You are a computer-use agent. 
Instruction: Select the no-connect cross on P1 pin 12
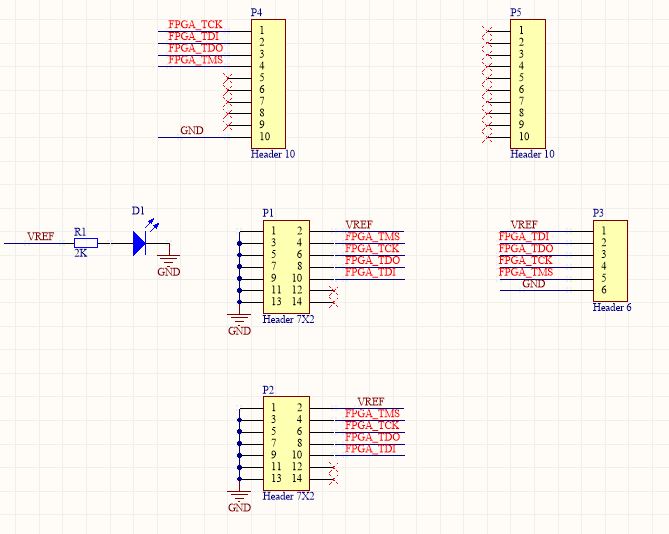point(334,291)
